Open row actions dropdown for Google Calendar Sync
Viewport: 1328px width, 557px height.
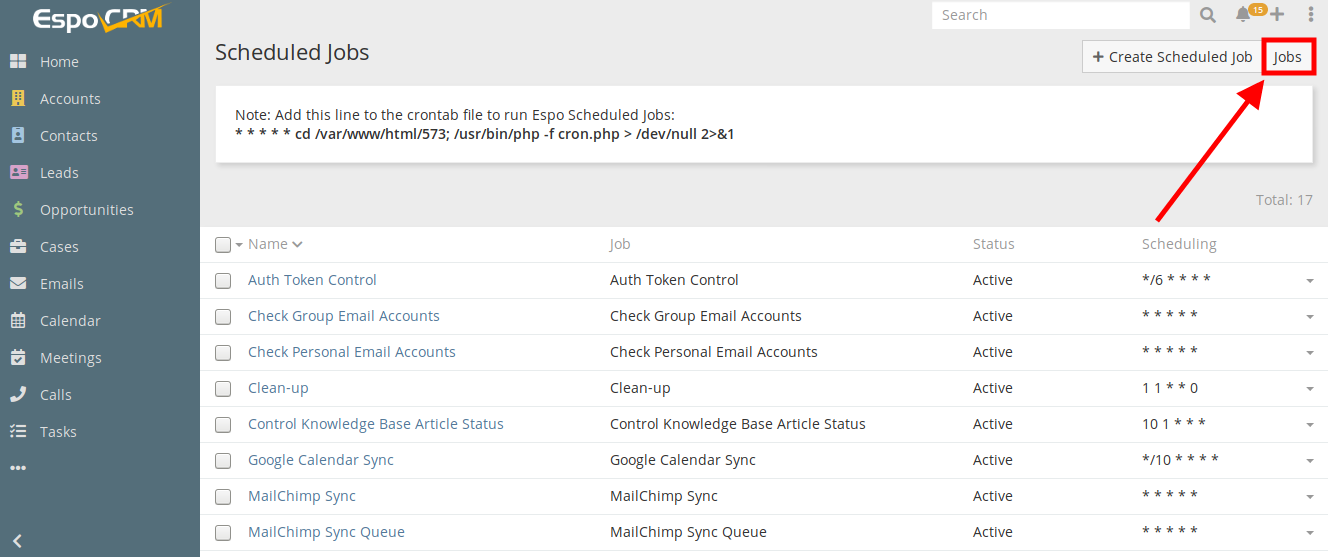[1310, 461]
